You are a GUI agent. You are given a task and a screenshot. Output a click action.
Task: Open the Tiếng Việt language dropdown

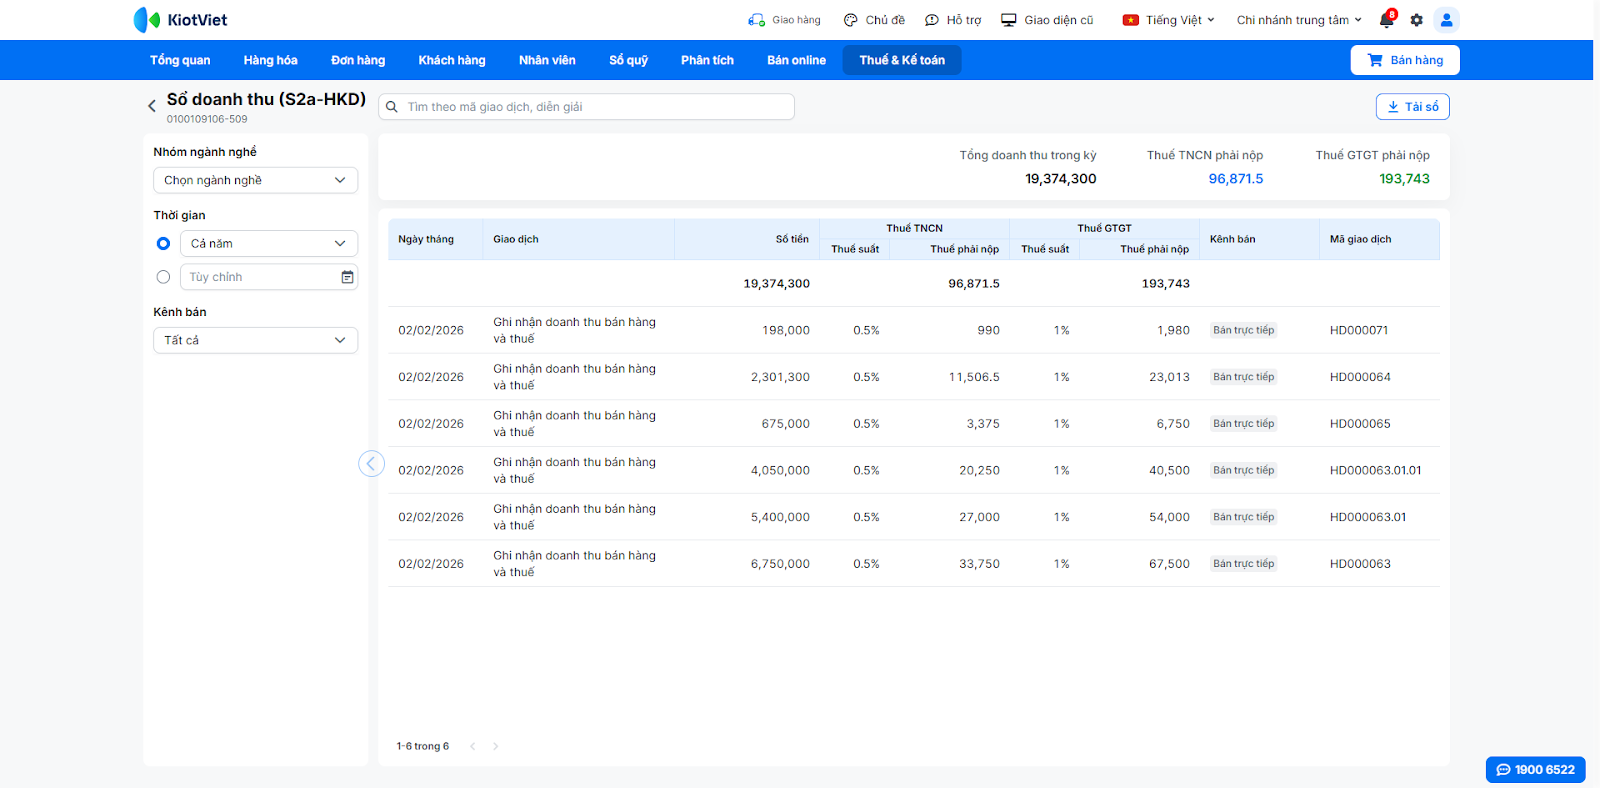1169,20
